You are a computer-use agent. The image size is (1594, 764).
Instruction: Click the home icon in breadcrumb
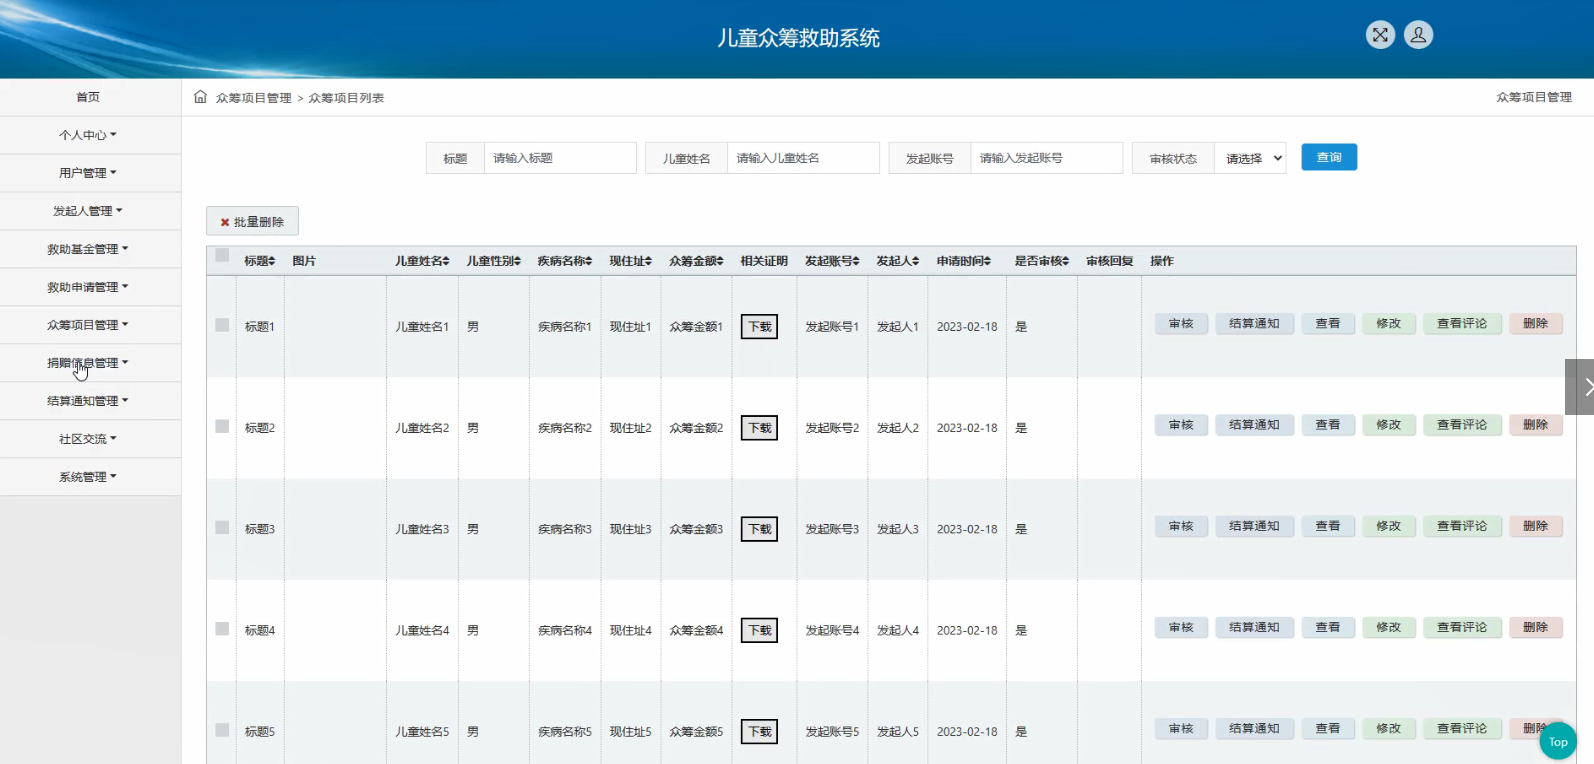pyautogui.click(x=200, y=97)
